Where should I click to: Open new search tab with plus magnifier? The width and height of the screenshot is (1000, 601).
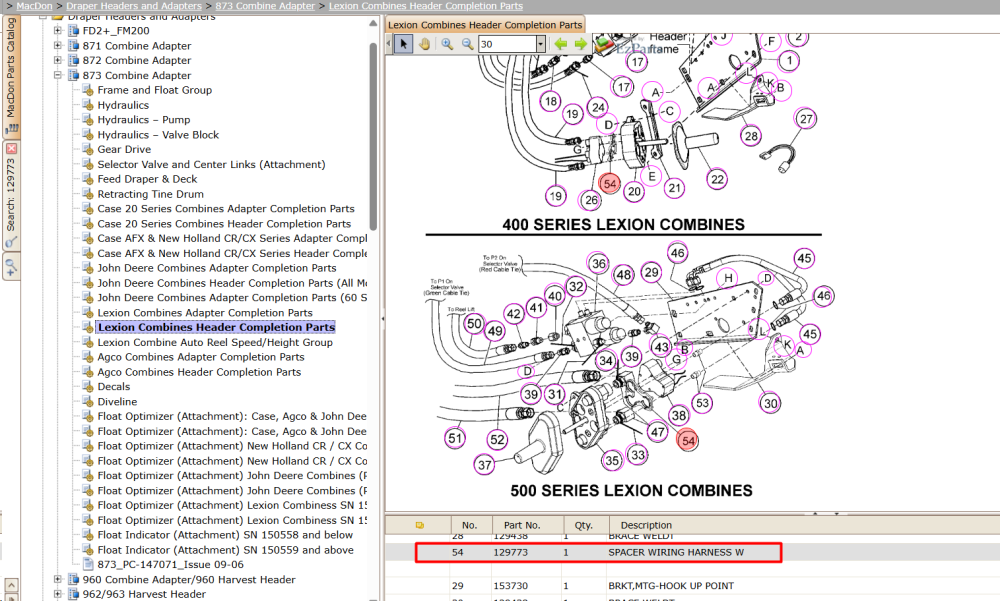tap(11, 266)
